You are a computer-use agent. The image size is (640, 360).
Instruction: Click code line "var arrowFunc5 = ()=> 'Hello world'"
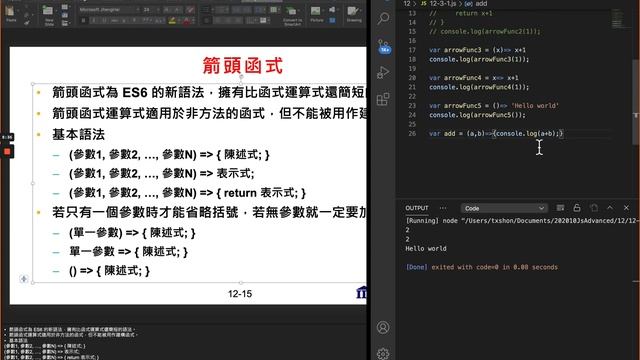click(494, 105)
